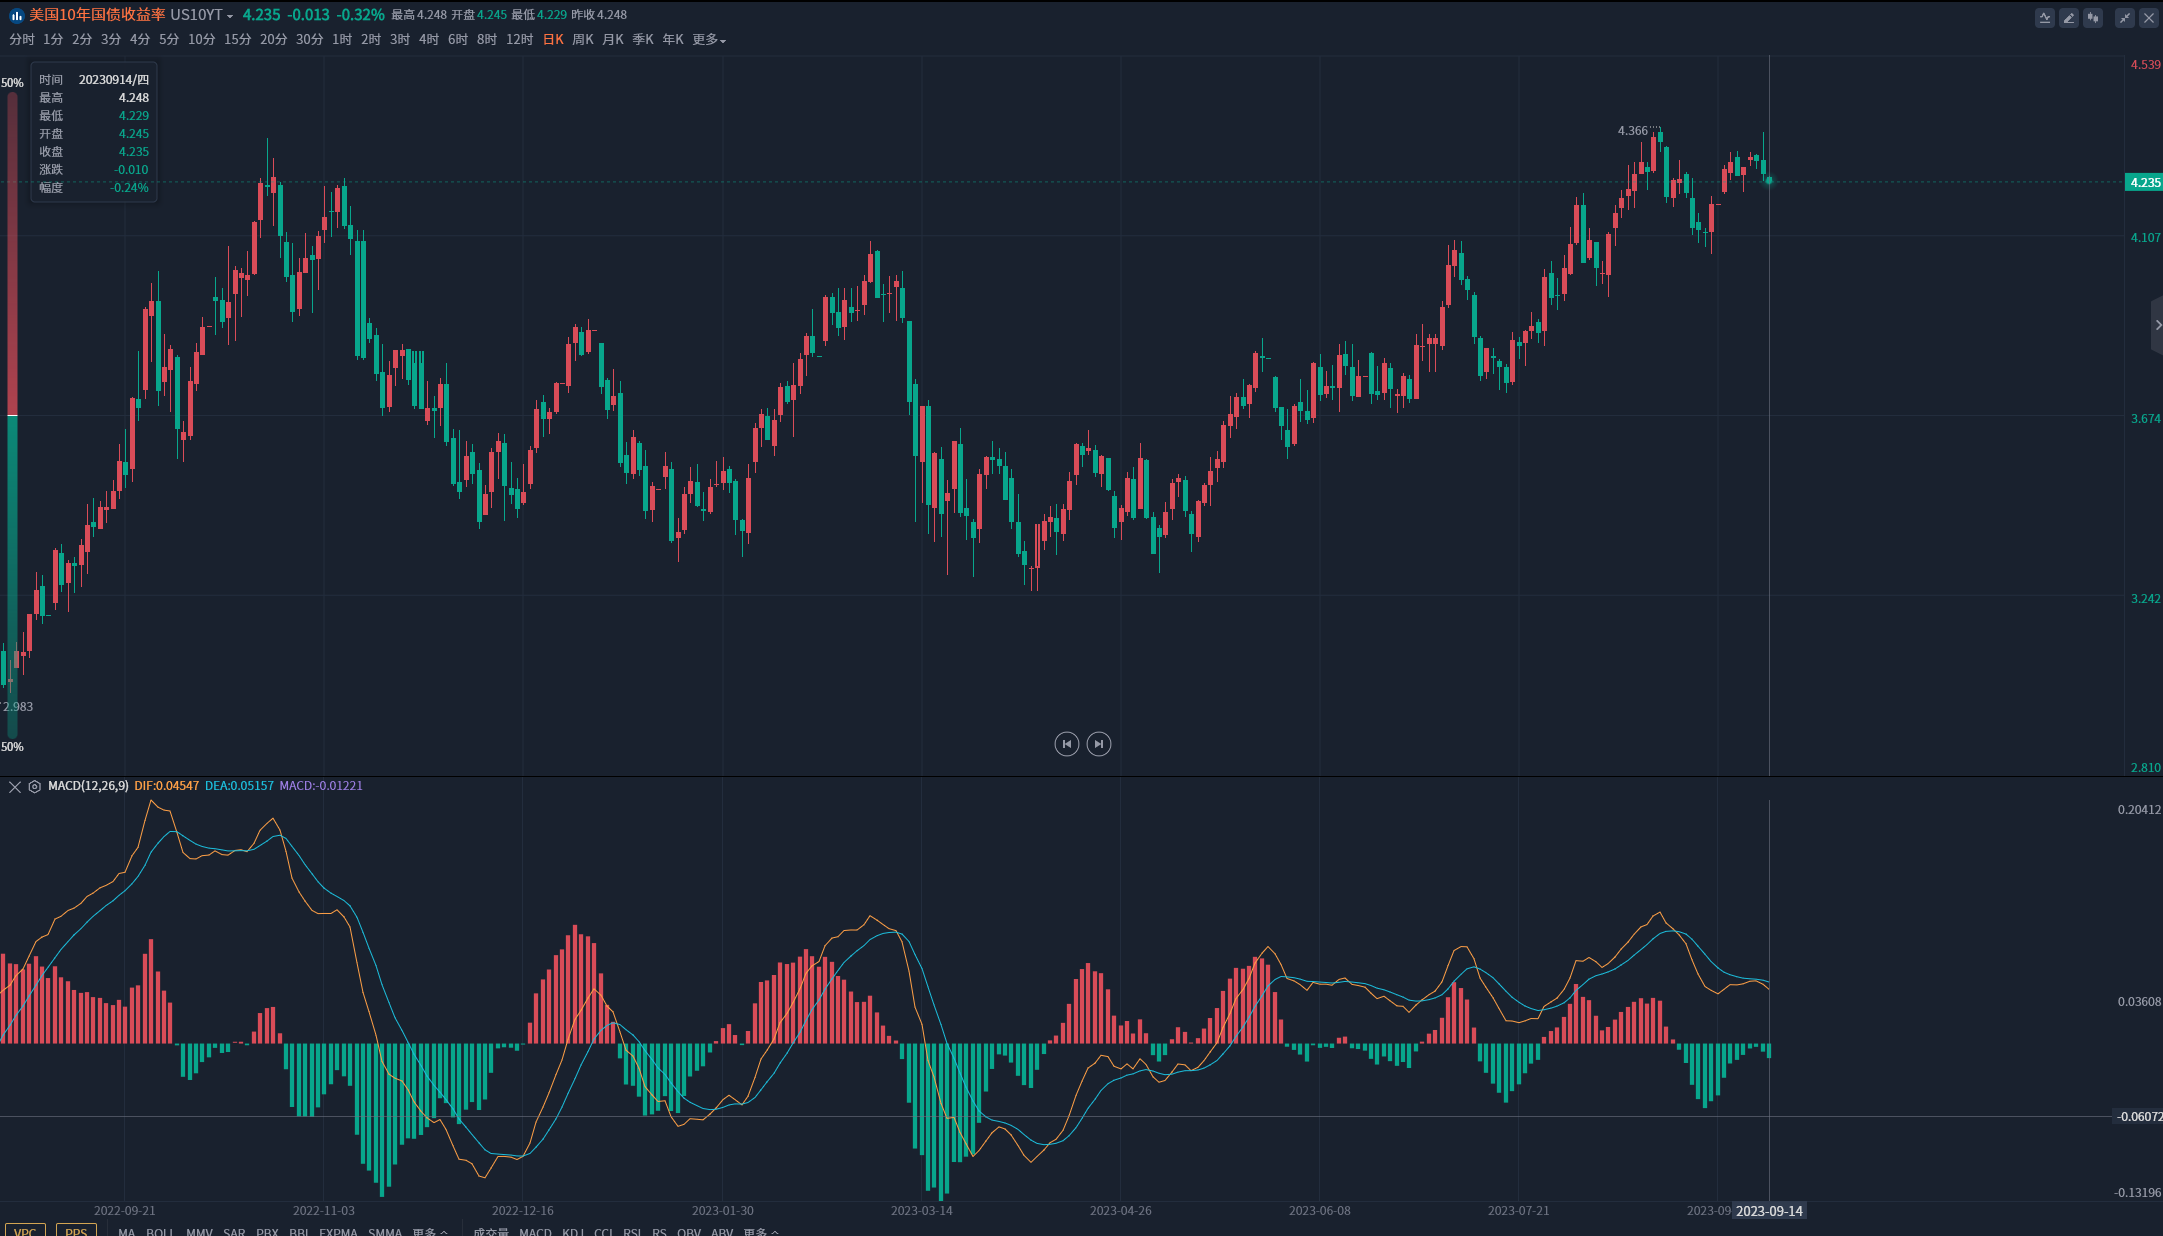
Task: Select the 12时 timeframe
Action: (520, 40)
